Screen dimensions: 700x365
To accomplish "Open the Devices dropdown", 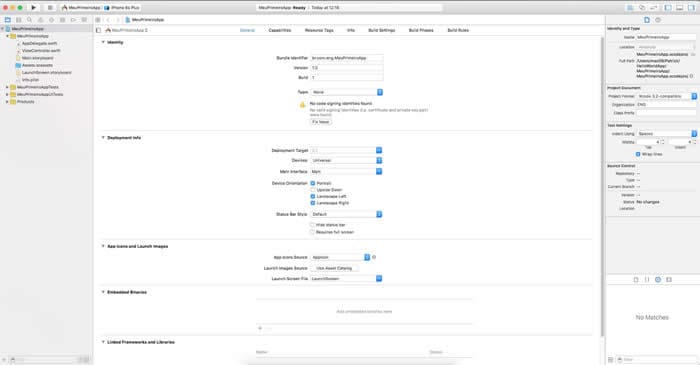I will [x=346, y=160].
